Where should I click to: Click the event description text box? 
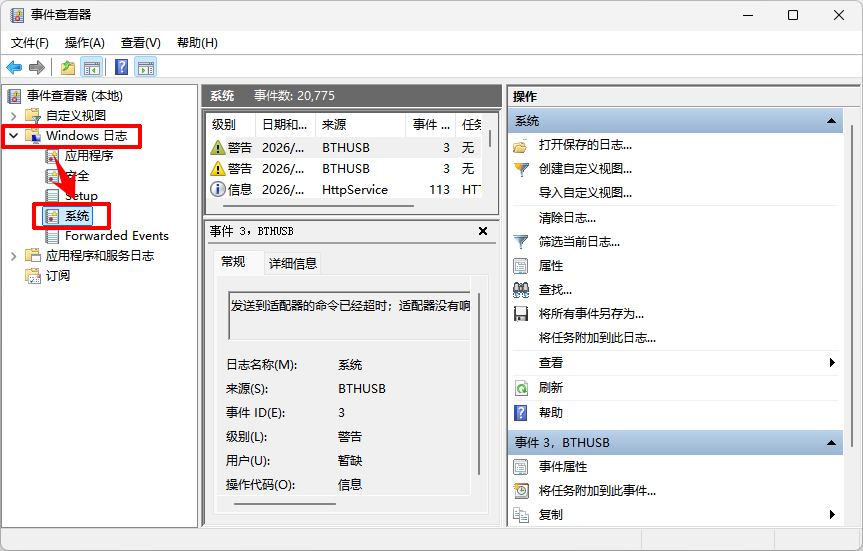[x=349, y=316]
